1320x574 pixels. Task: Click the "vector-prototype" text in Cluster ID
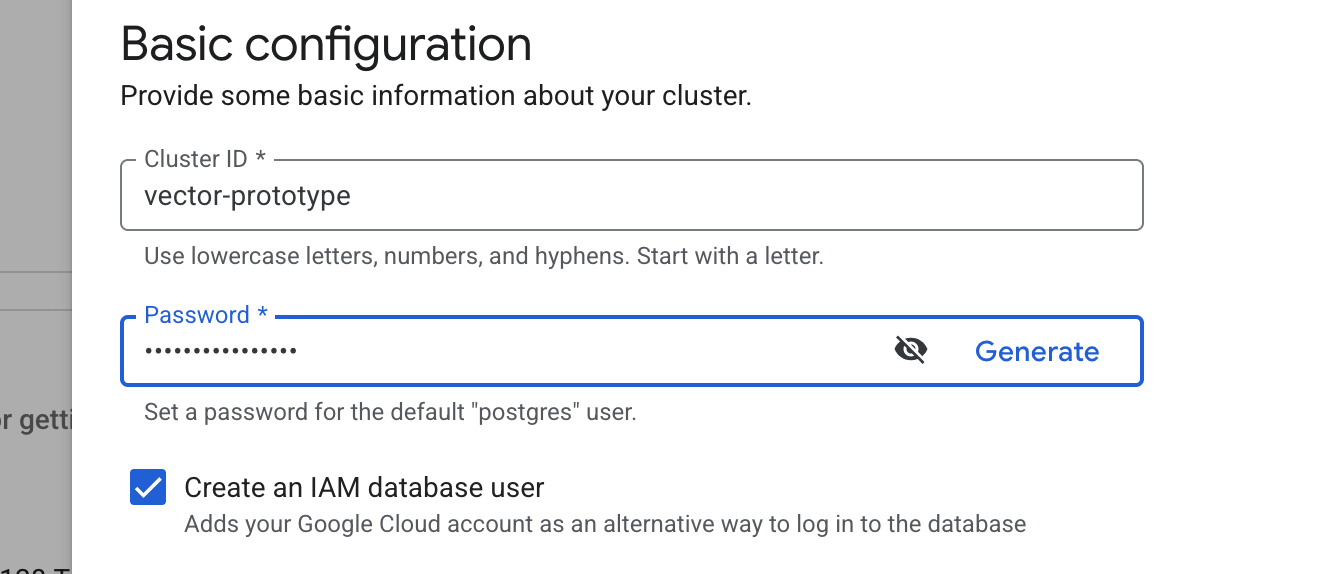[247, 195]
